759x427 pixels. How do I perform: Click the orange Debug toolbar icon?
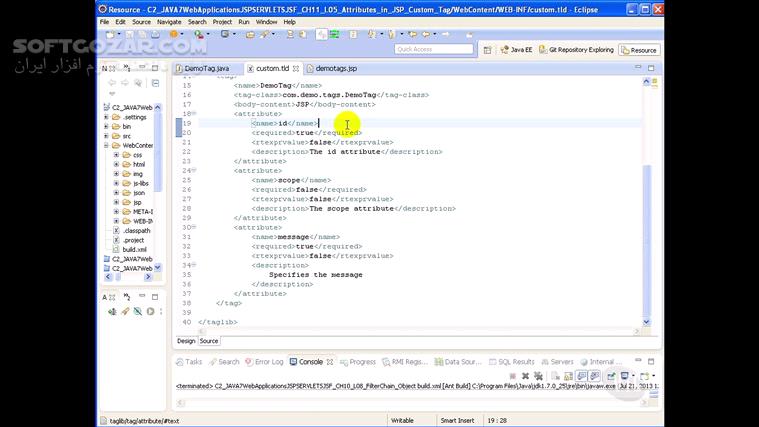[174, 34]
